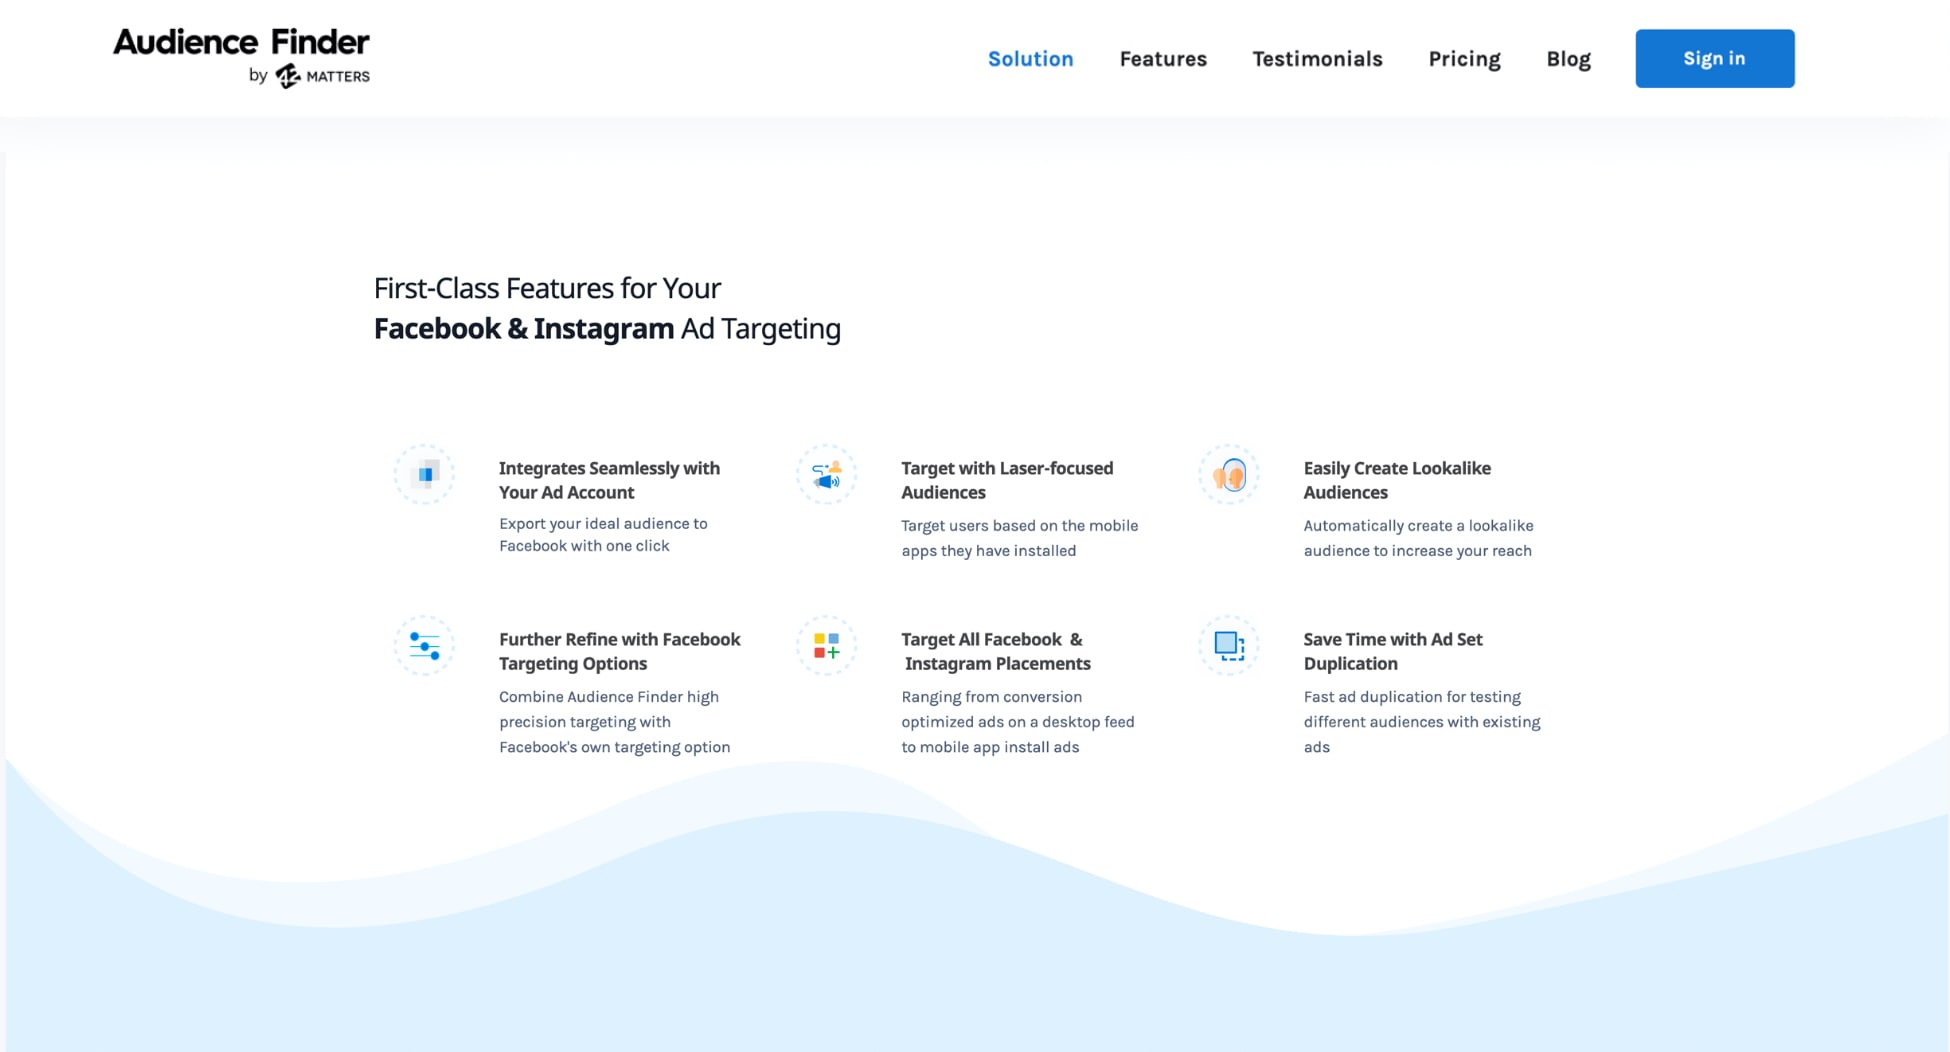Open the Solution nav item
The width and height of the screenshot is (1950, 1052).
tap(1030, 59)
